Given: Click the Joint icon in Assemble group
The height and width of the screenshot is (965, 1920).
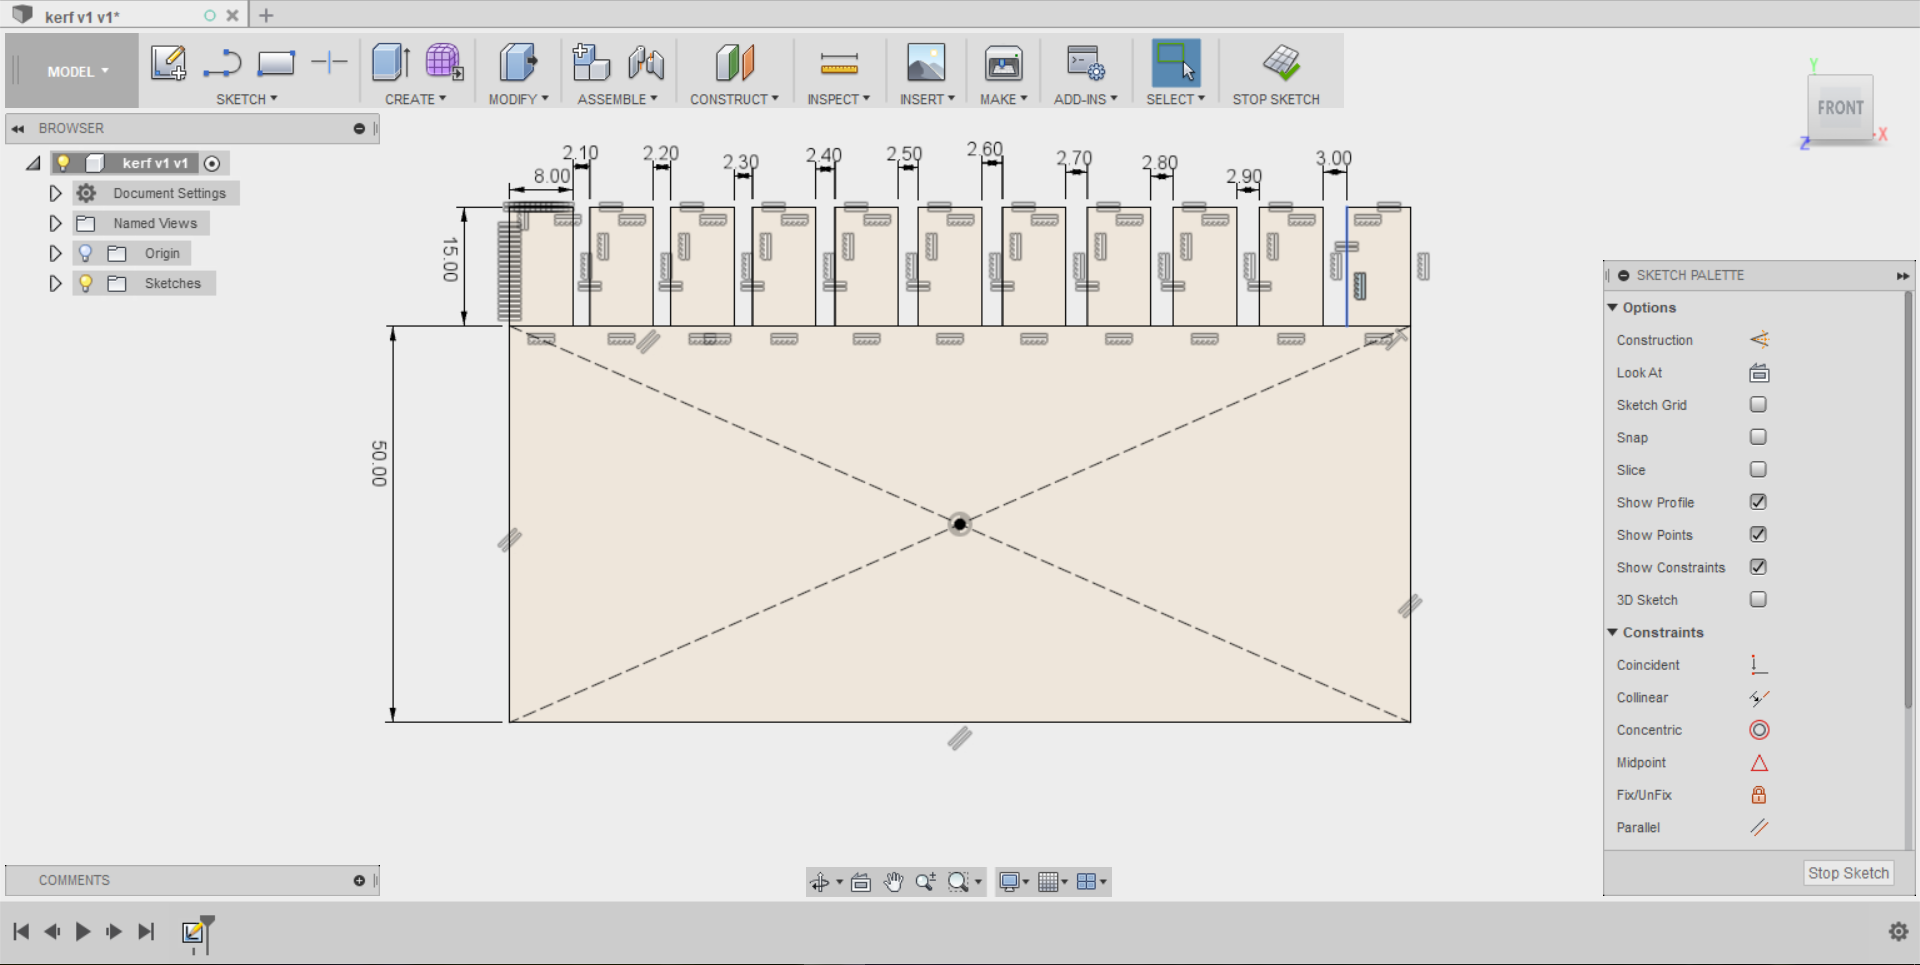Looking at the screenshot, I should tap(646, 63).
